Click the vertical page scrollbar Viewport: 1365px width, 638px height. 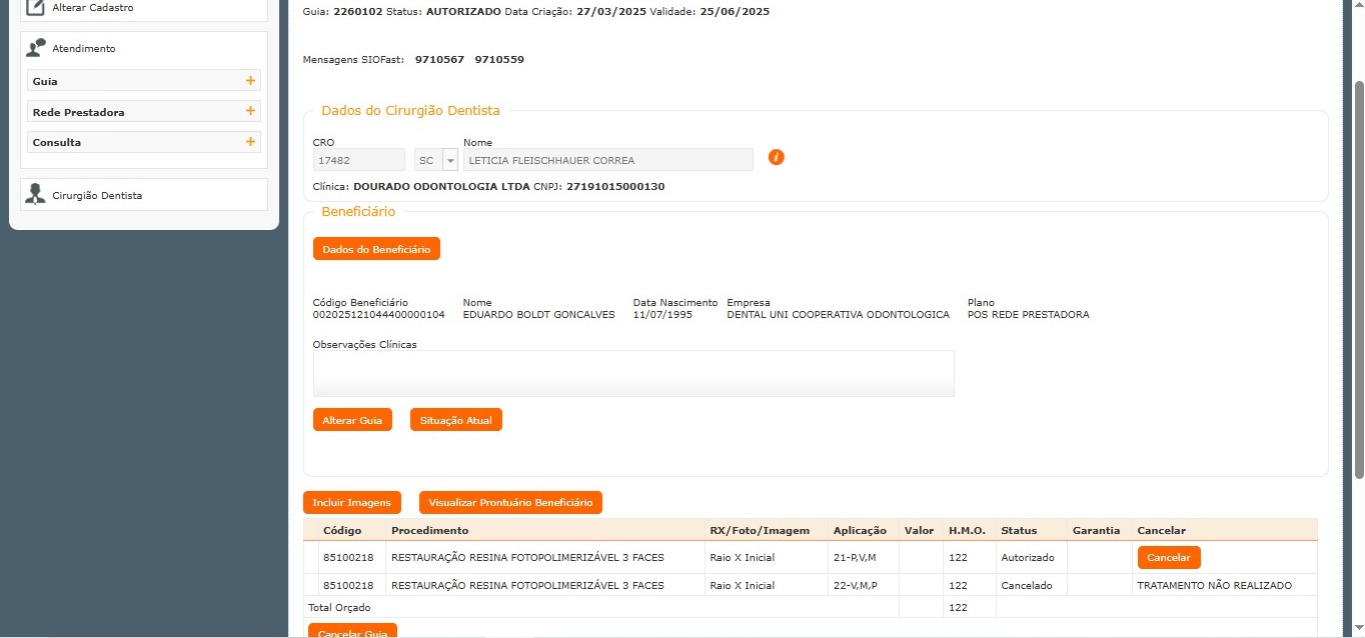tap(1357, 280)
